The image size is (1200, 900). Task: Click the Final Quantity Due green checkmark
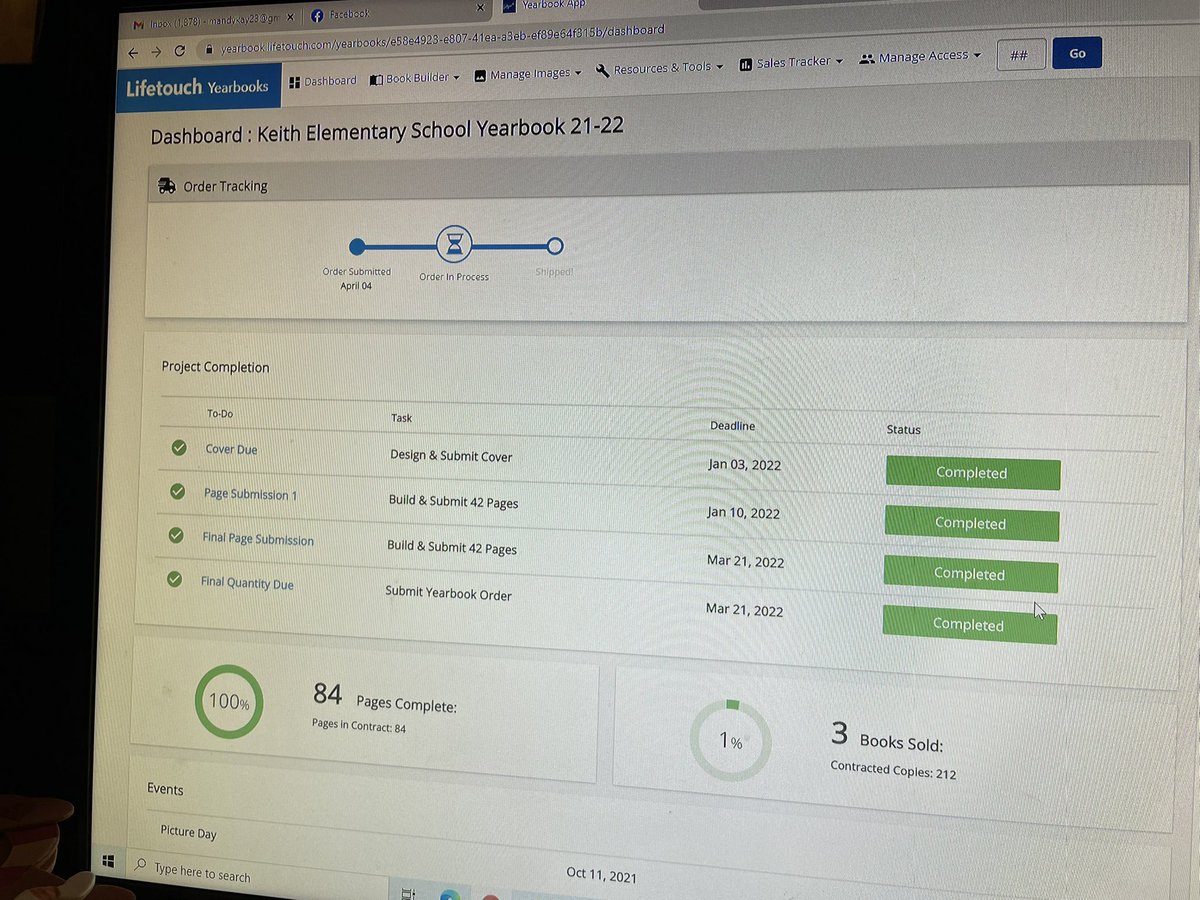(x=175, y=579)
